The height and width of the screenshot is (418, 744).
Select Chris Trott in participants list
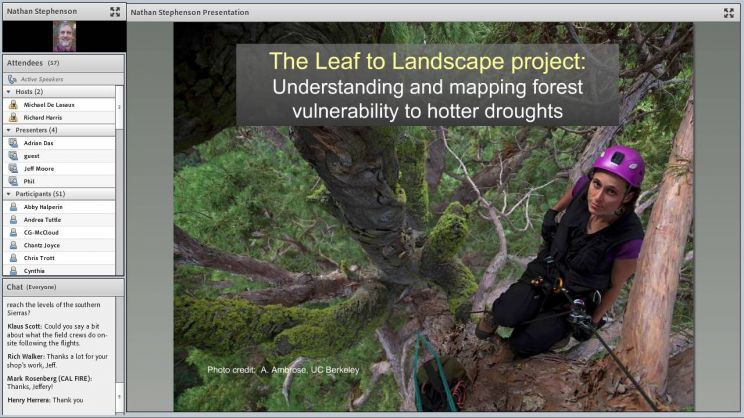click(x=59, y=258)
